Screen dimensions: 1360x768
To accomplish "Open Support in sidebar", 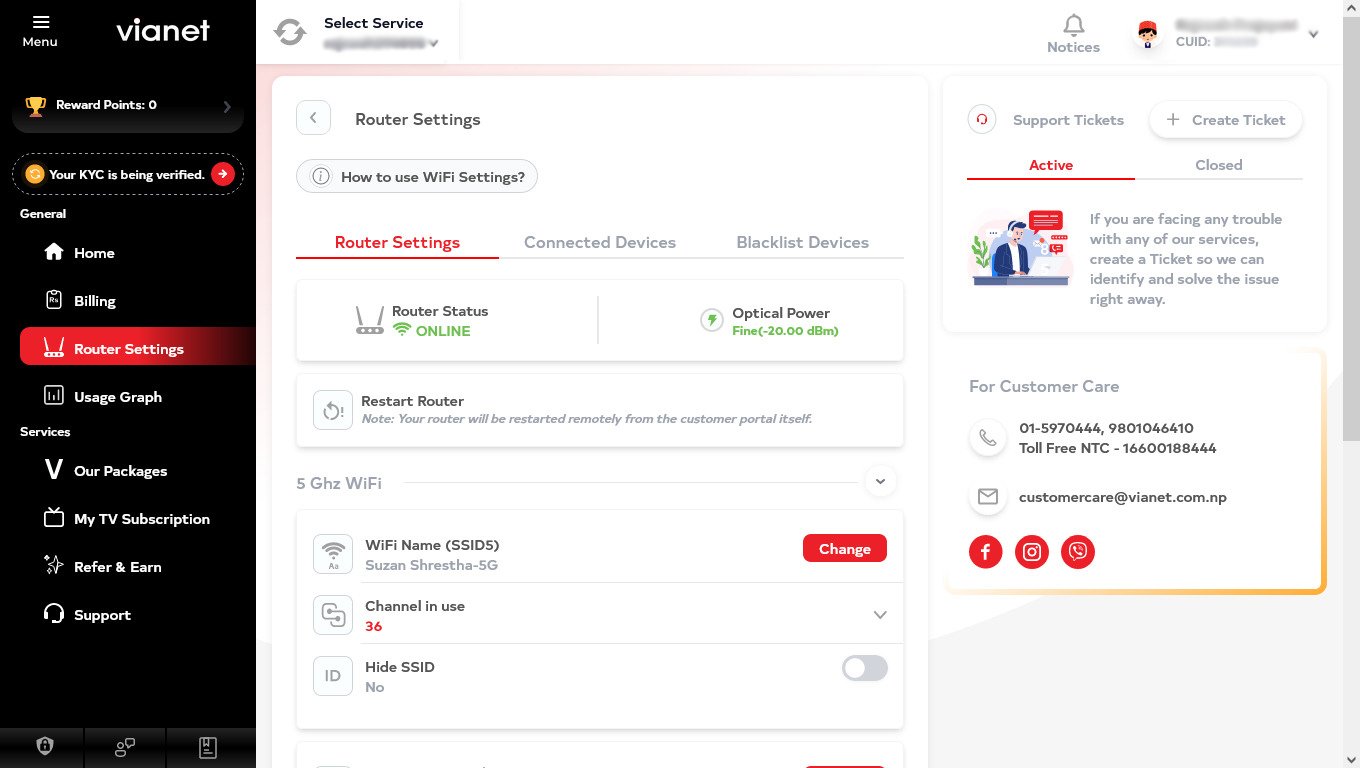I will 138,615.
